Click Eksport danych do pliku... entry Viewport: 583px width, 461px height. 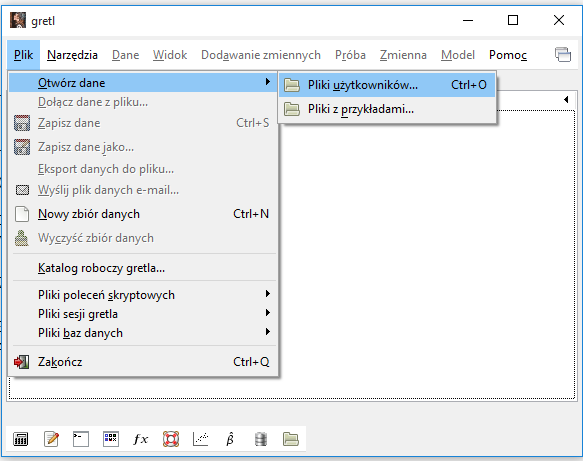click(x=143, y=169)
